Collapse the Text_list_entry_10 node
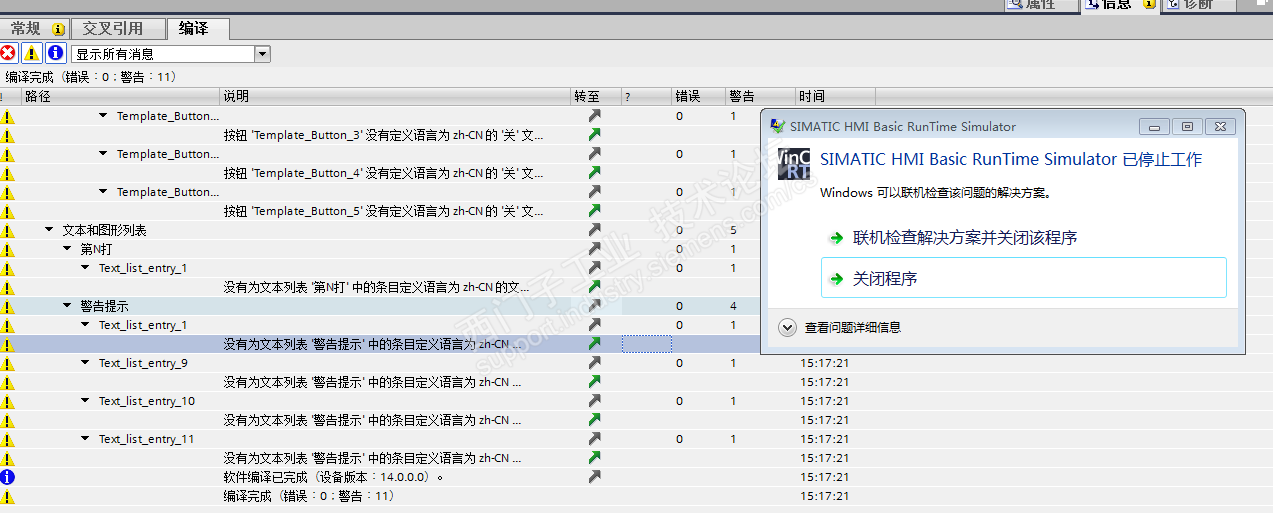The width and height of the screenshot is (1273, 513). [85, 401]
